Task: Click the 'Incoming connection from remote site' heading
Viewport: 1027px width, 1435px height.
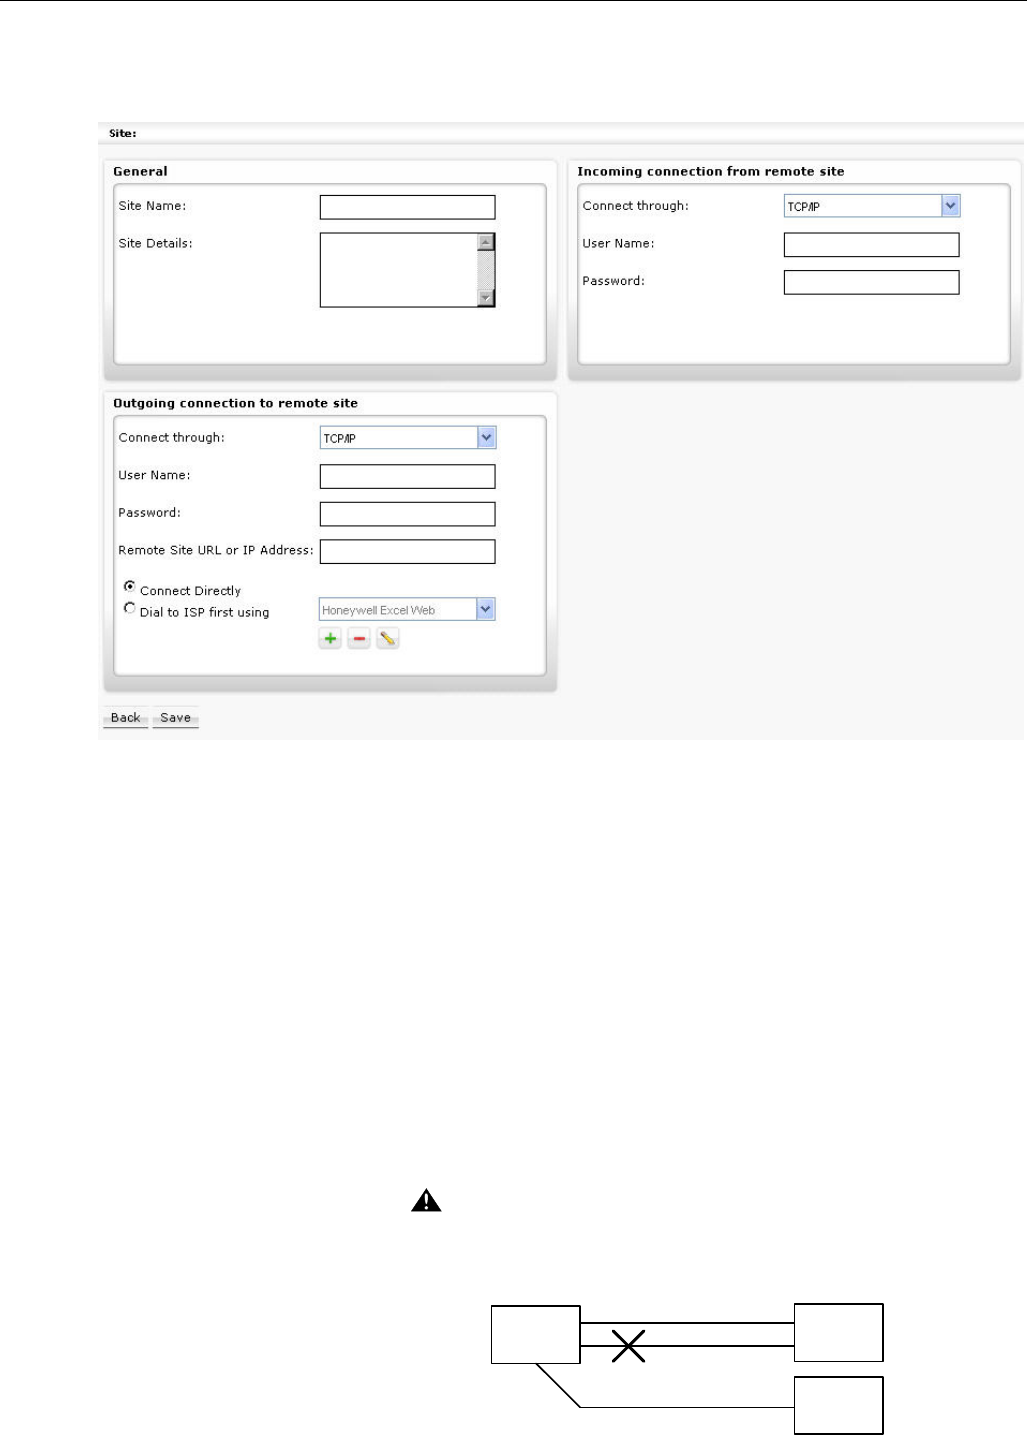Action: click(711, 171)
